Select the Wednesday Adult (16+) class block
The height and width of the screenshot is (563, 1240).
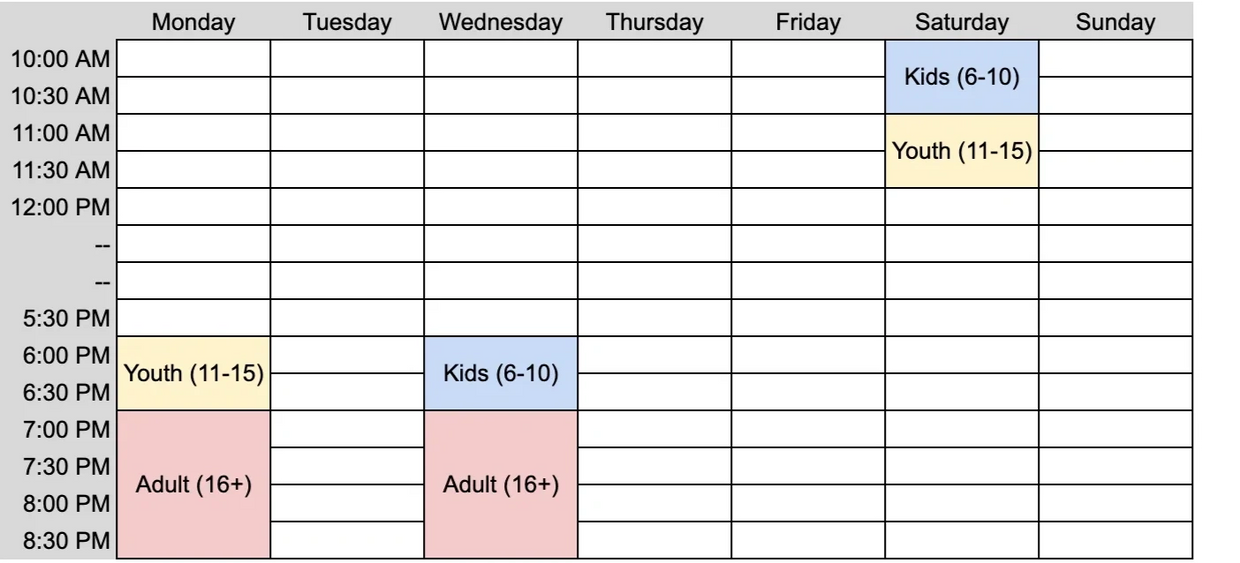(x=500, y=484)
